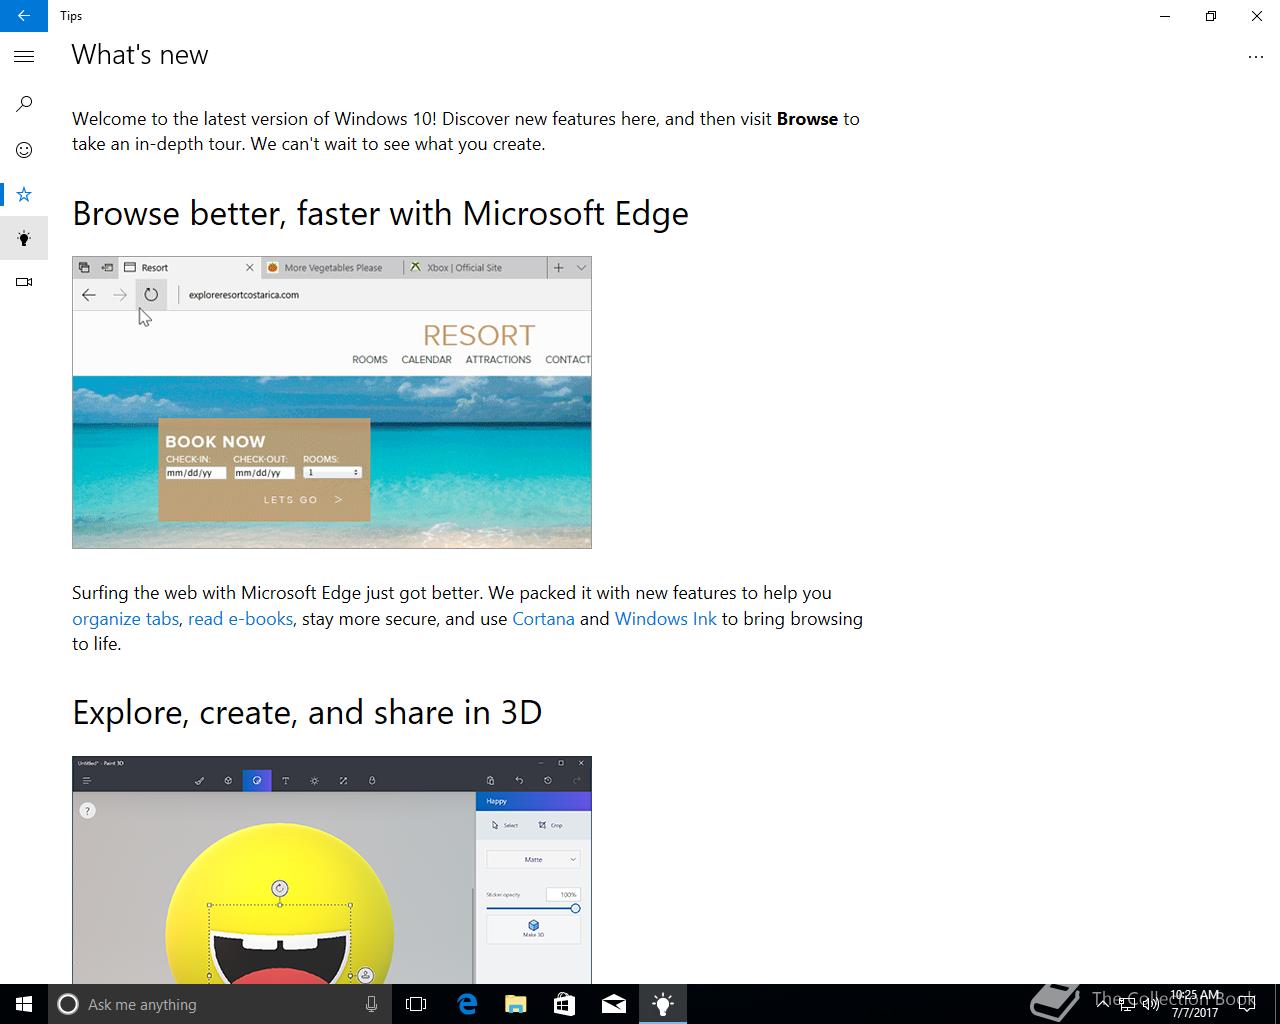Open Task View from the taskbar

[416, 1004]
